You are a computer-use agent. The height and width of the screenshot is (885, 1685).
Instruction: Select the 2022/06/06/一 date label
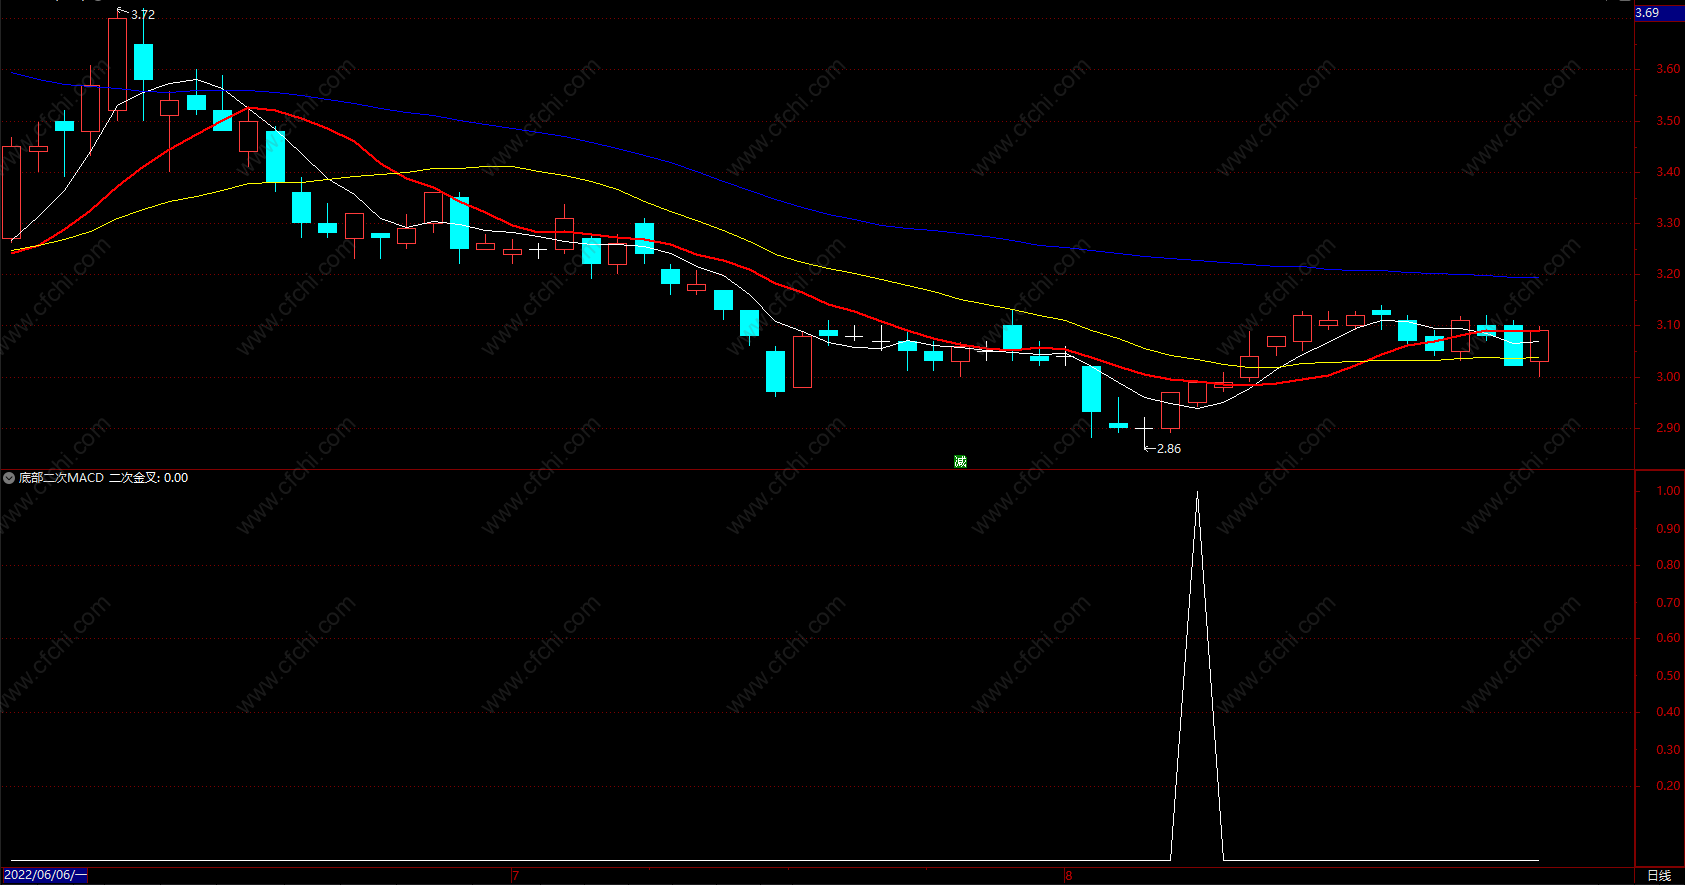click(45, 875)
